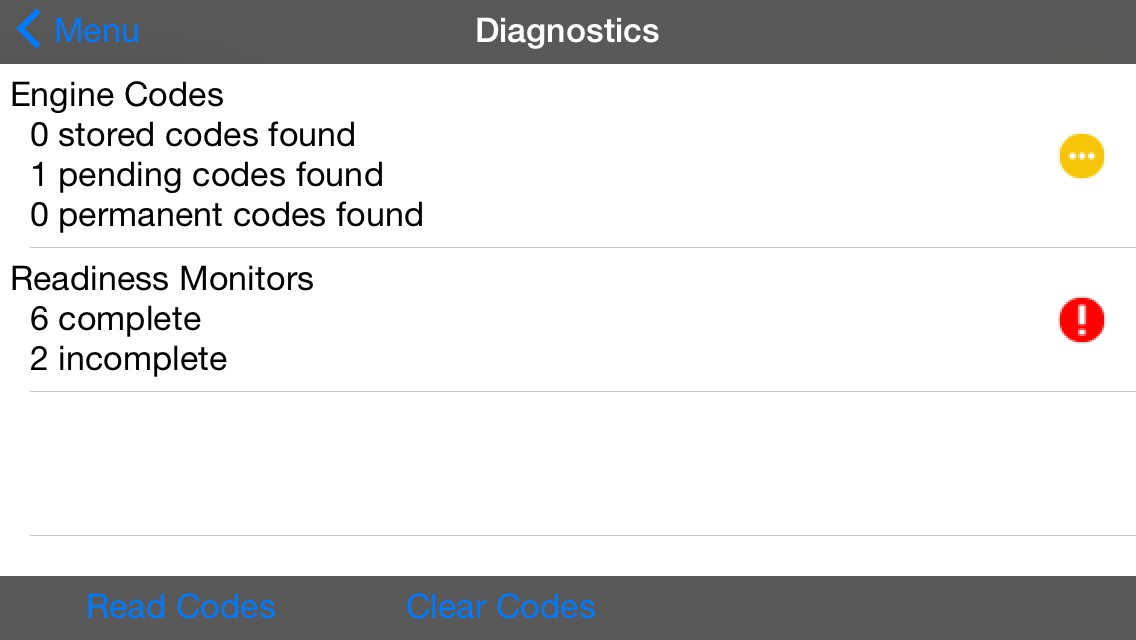Open the '2 incomplete' monitors line

point(129,359)
